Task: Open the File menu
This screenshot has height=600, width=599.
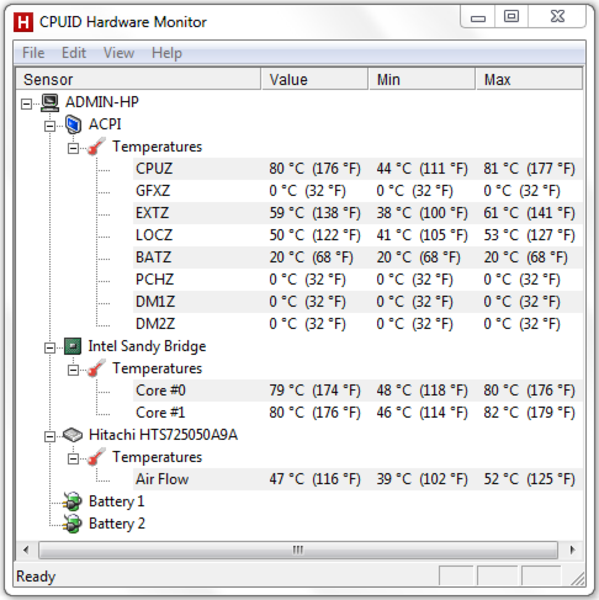Action: [33, 53]
